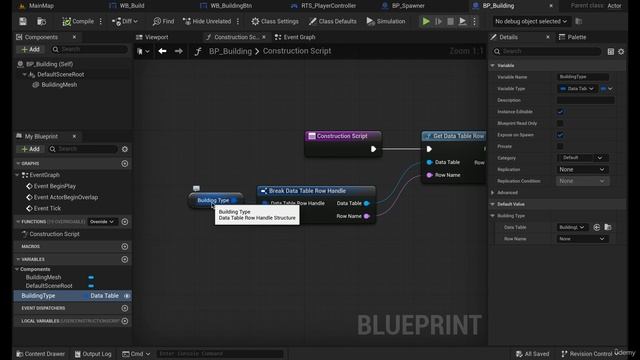Select DefaultSceneRoot in components tree
The width and height of the screenshot is (640, 360).
click(x=60, y=74)
